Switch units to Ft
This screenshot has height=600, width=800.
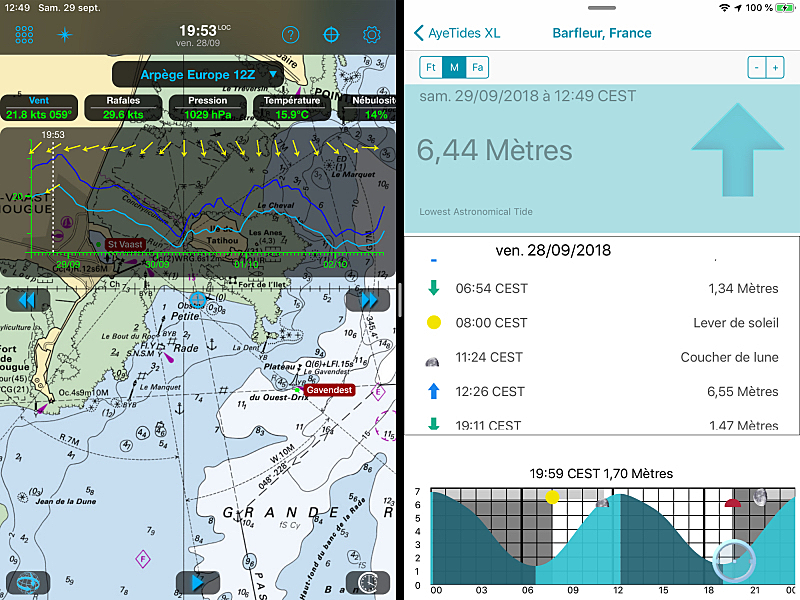point(431,67)
